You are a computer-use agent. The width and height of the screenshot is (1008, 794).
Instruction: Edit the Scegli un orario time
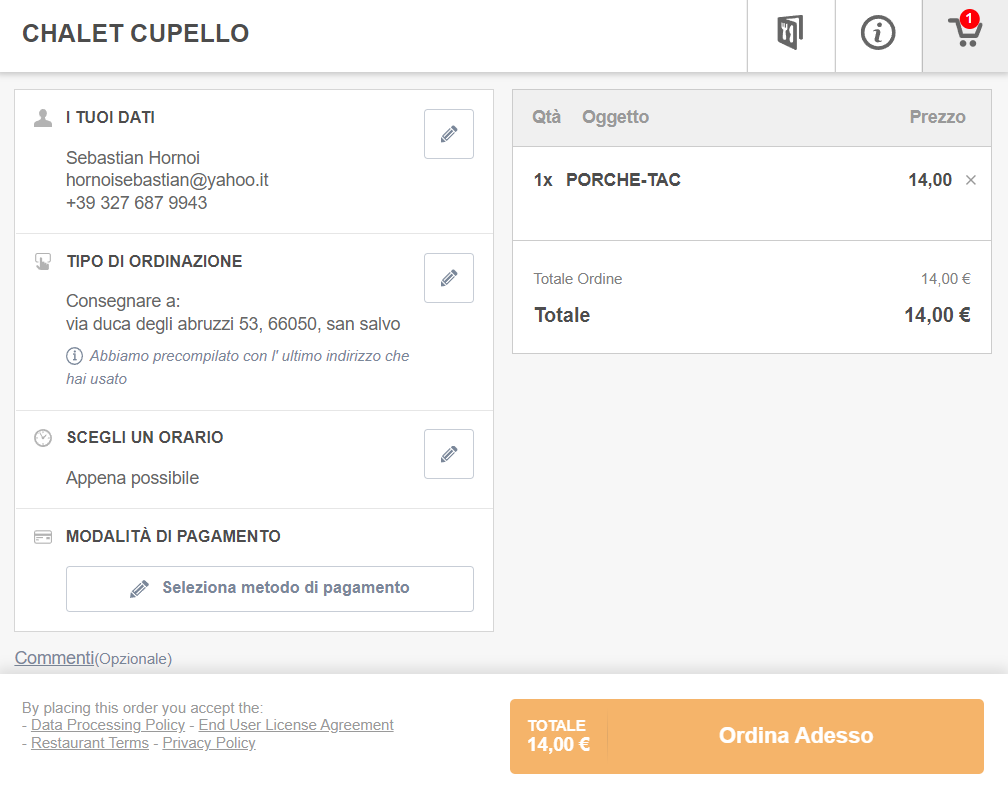coord(449,454)
